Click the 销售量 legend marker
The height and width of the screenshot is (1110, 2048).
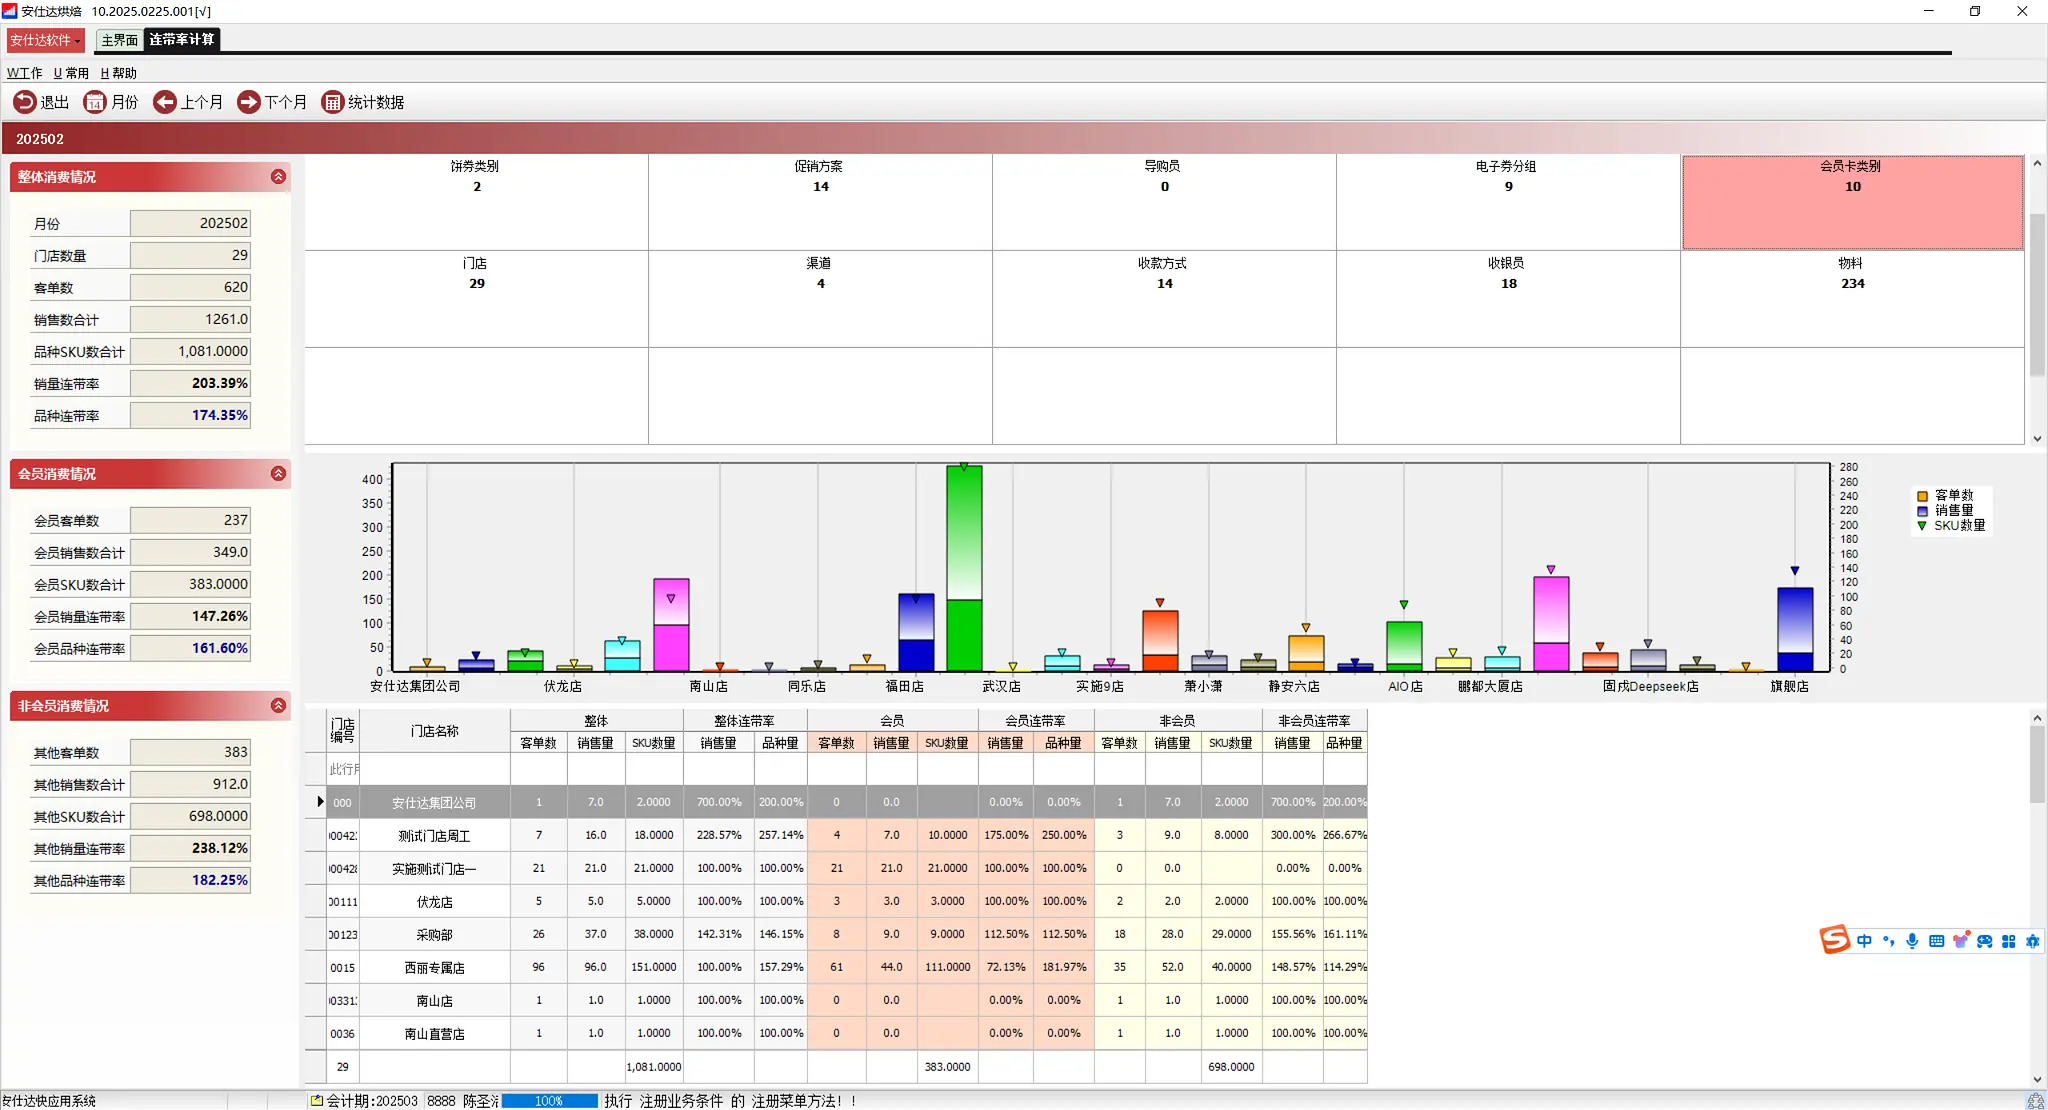pyautogui.click(x=1922, y=511)
